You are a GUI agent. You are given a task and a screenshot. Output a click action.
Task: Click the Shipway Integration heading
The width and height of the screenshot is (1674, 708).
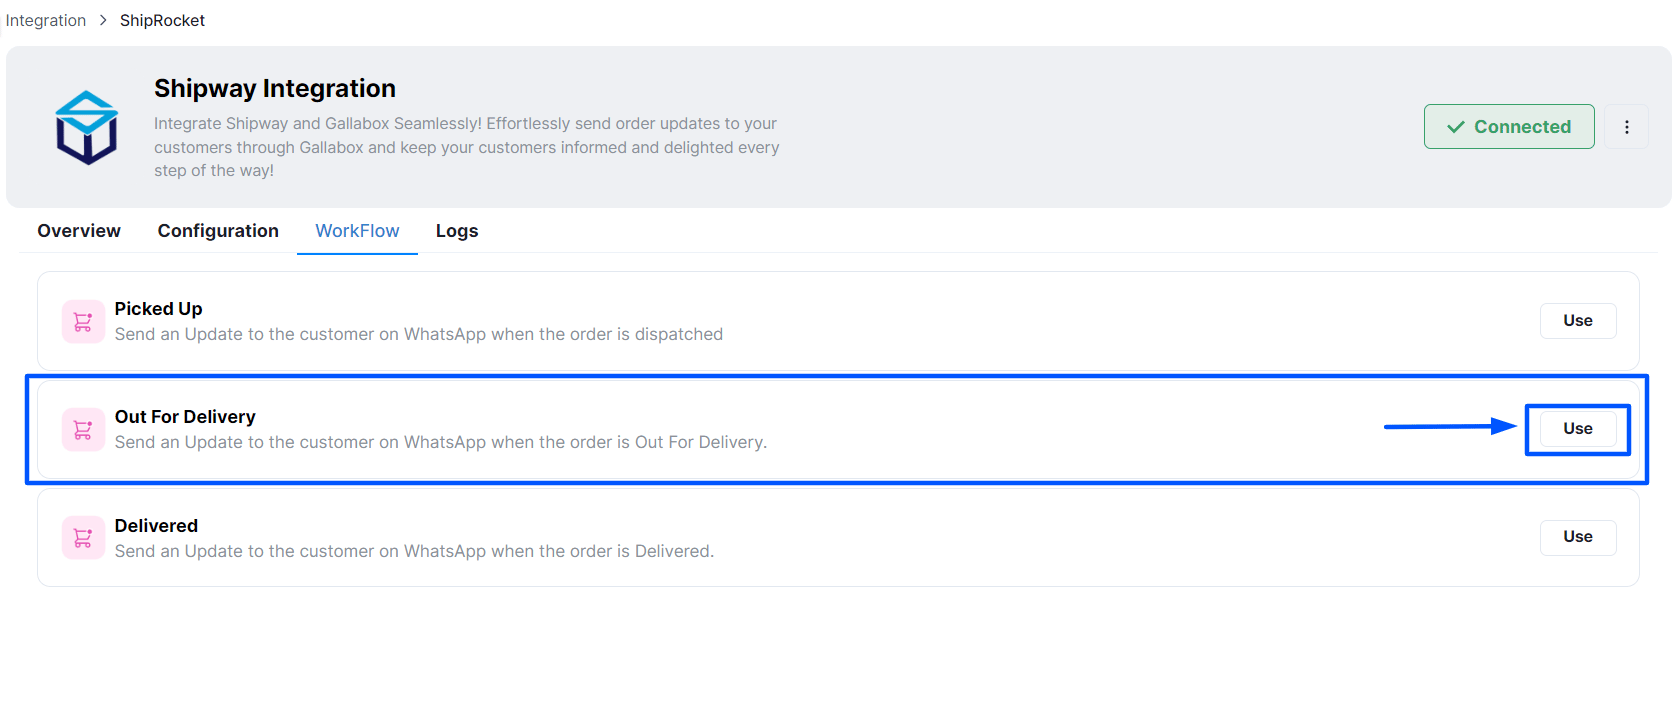click(x=275, y=89)
